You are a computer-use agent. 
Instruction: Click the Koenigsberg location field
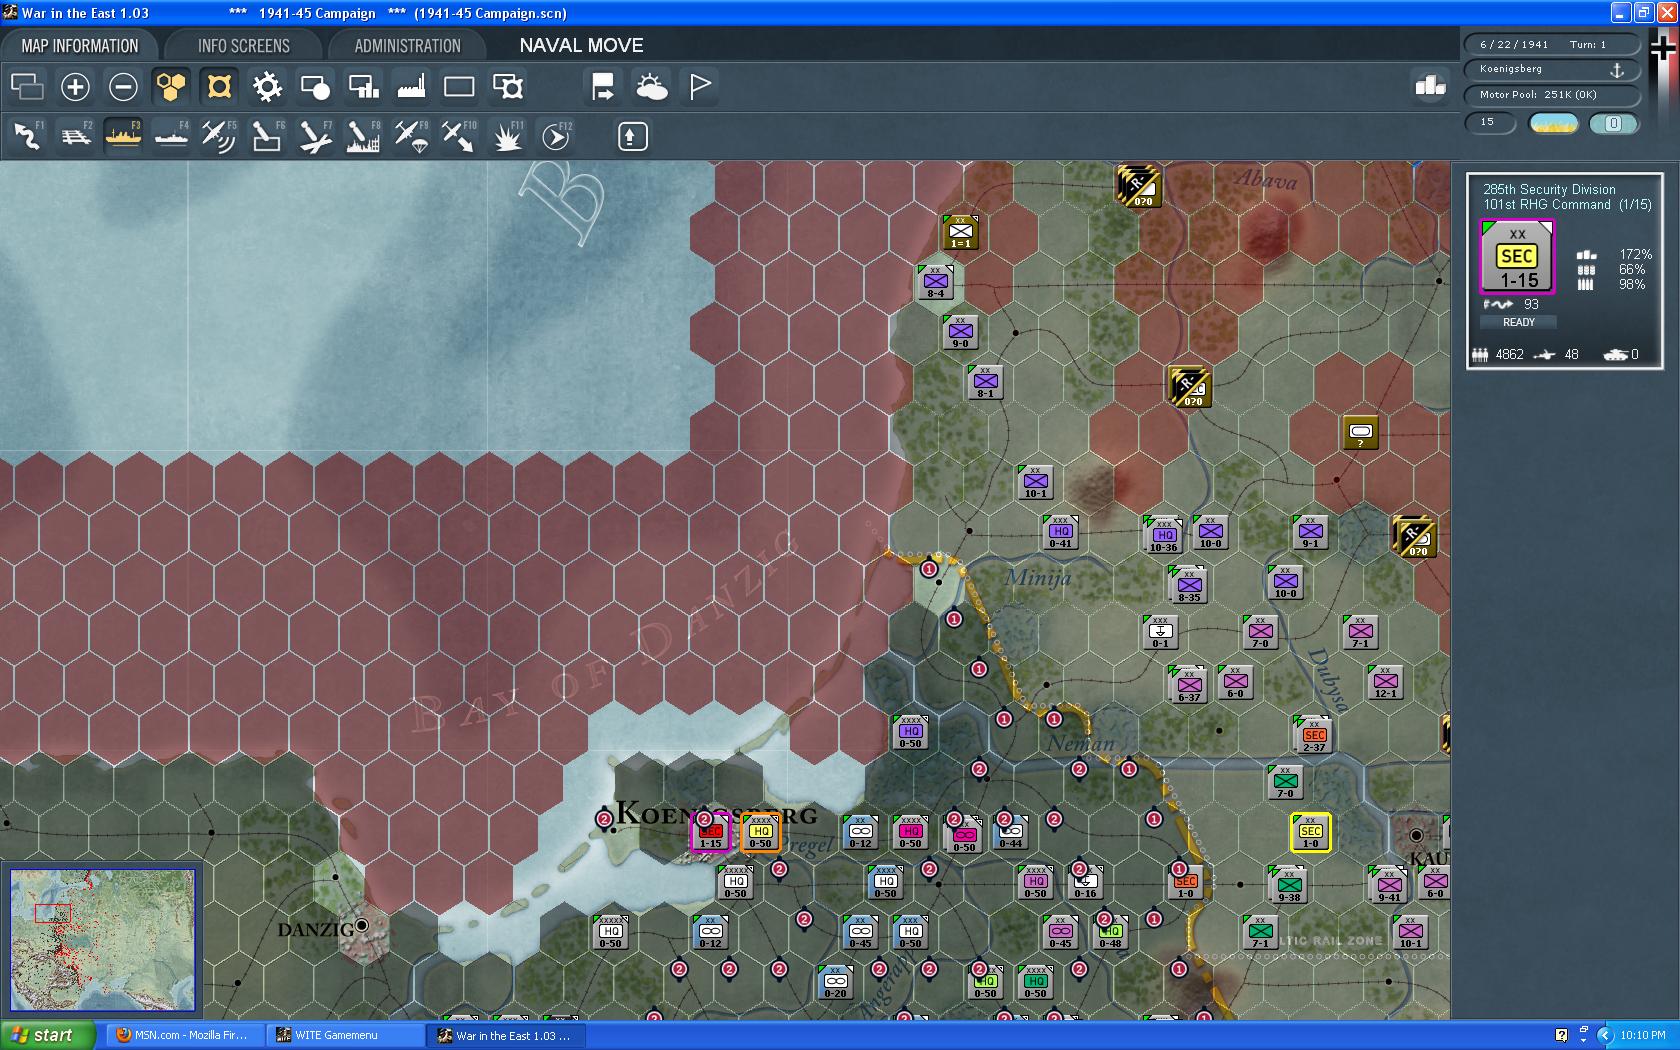[1551, 69]
